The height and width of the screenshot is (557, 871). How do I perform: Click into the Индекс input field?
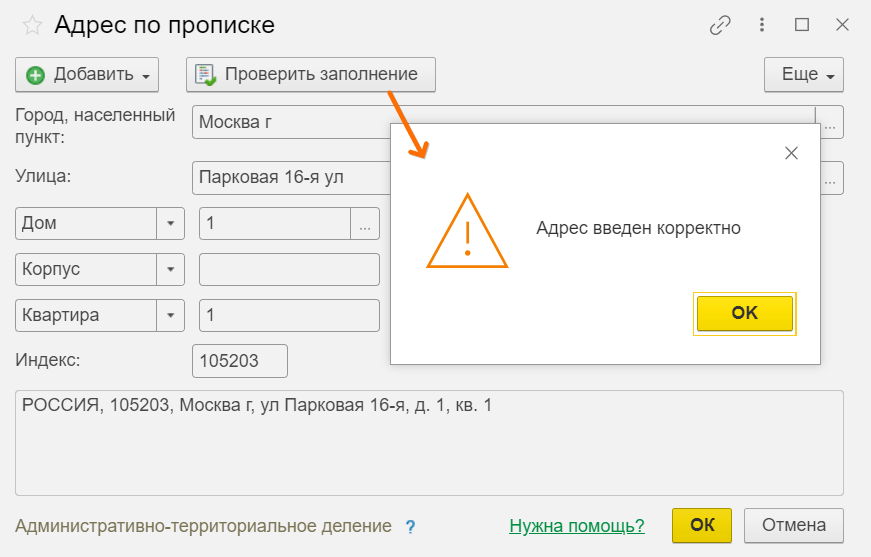click(240, 361)
